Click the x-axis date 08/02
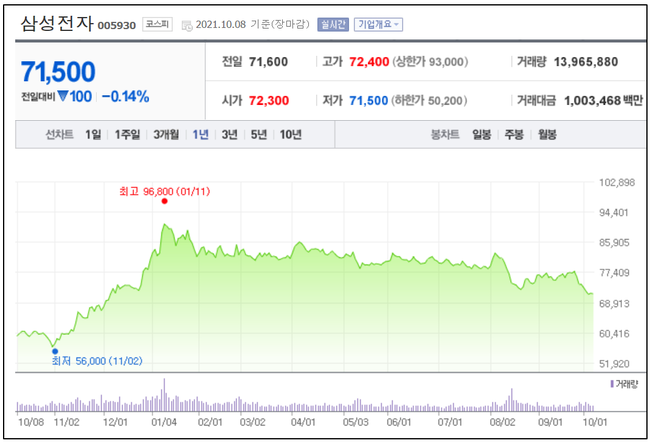 (x=502, y=422)
